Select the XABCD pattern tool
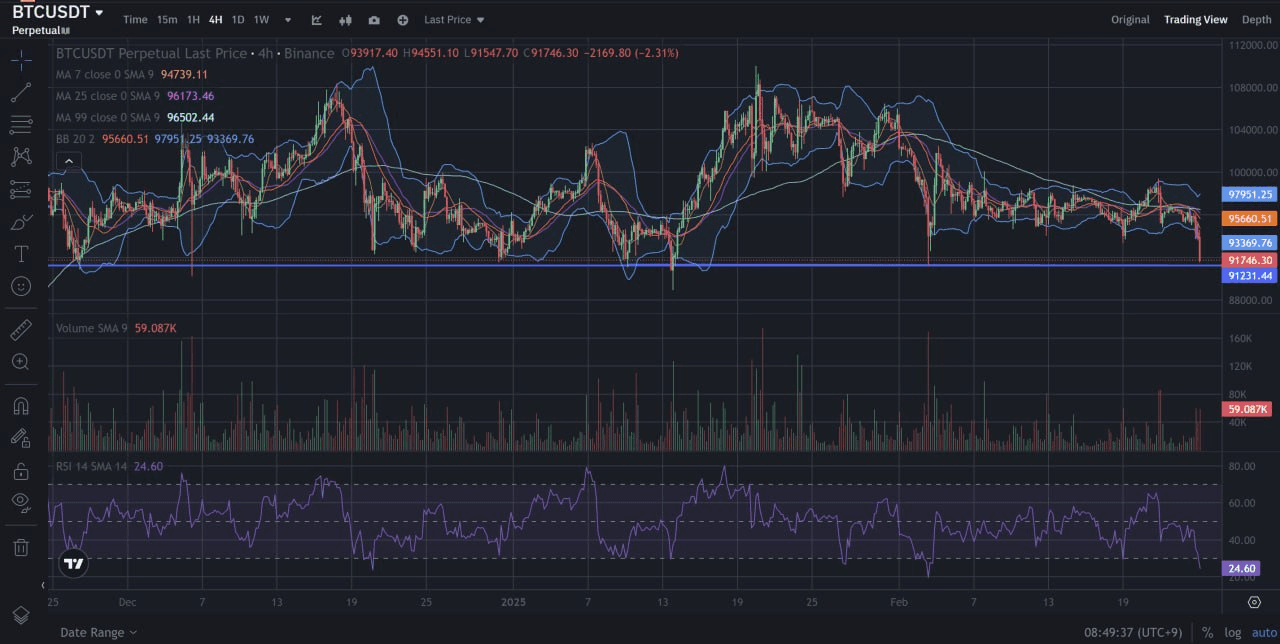The height and width of the screenshot is (644, 1280). pyautogui.click(x=21, y=157)
